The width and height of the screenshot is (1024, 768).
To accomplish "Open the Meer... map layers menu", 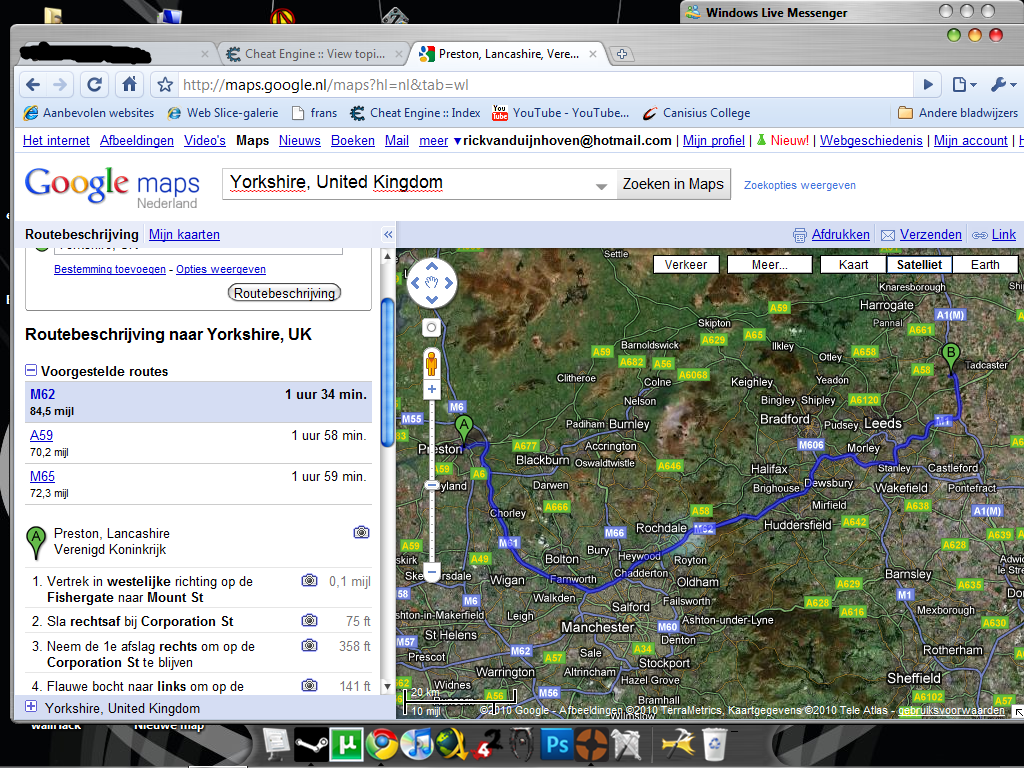I will [769, 265].
